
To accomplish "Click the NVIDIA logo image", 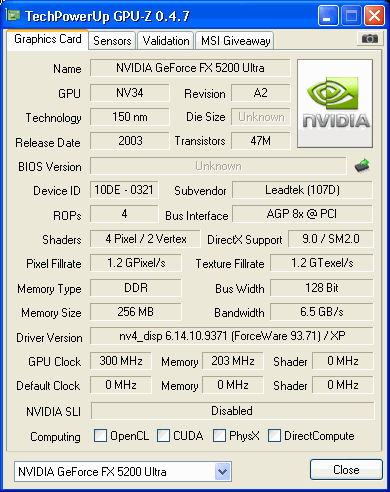I will (335, 103).
